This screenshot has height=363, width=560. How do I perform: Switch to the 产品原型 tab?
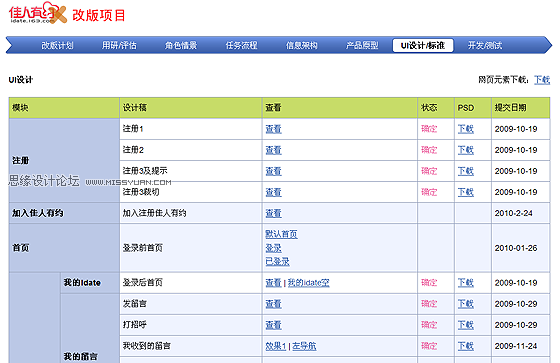(x=362, y=46)
